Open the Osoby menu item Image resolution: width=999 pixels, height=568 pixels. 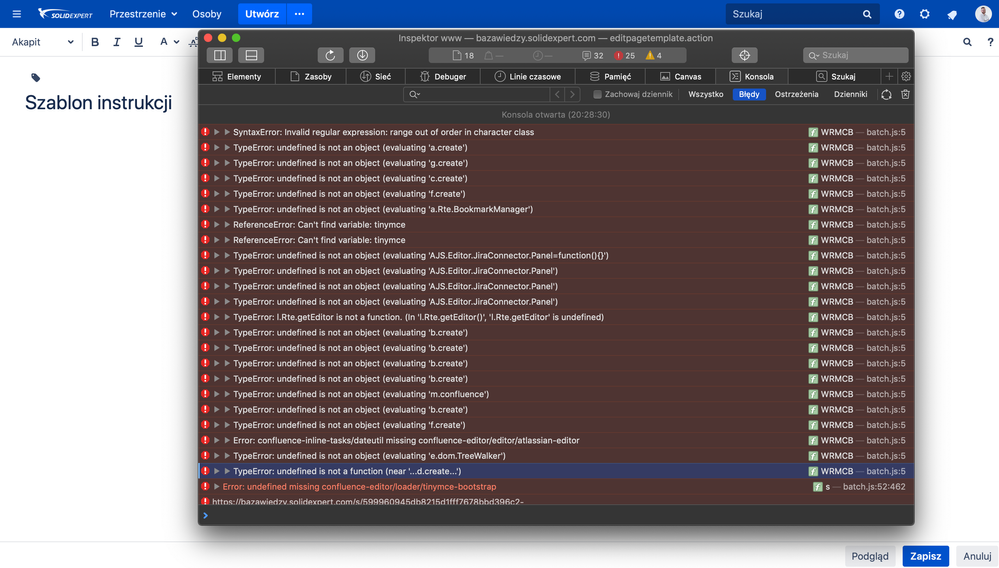pos(206,13)
